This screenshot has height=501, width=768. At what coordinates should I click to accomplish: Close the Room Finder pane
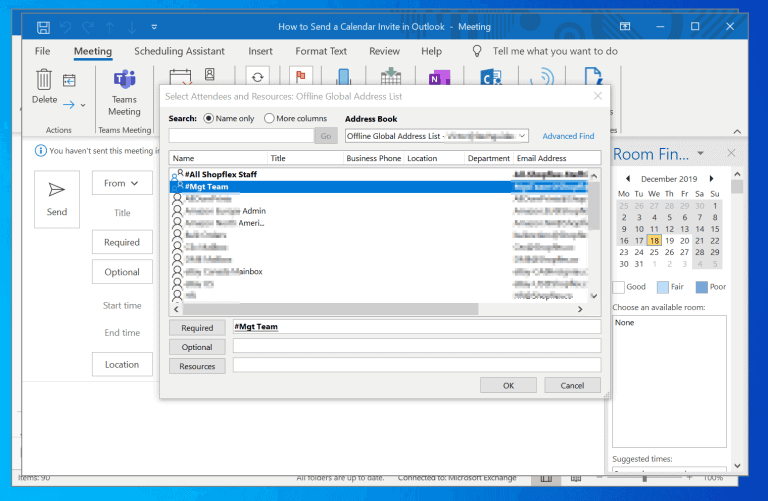coord(731,153)
